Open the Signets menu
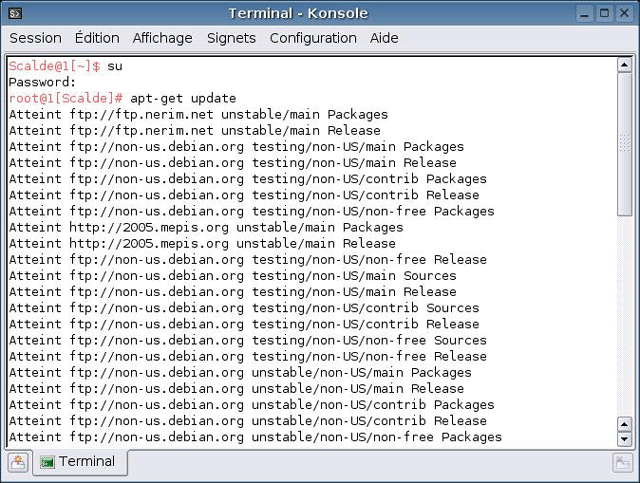This screenshot has width=640, height=483. [x=231, y=38]
